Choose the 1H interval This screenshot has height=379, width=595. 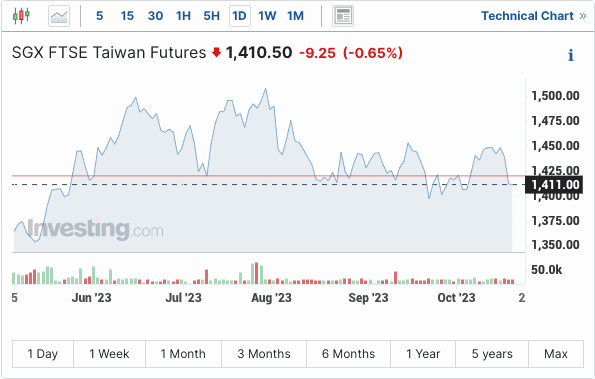point(183,16)
